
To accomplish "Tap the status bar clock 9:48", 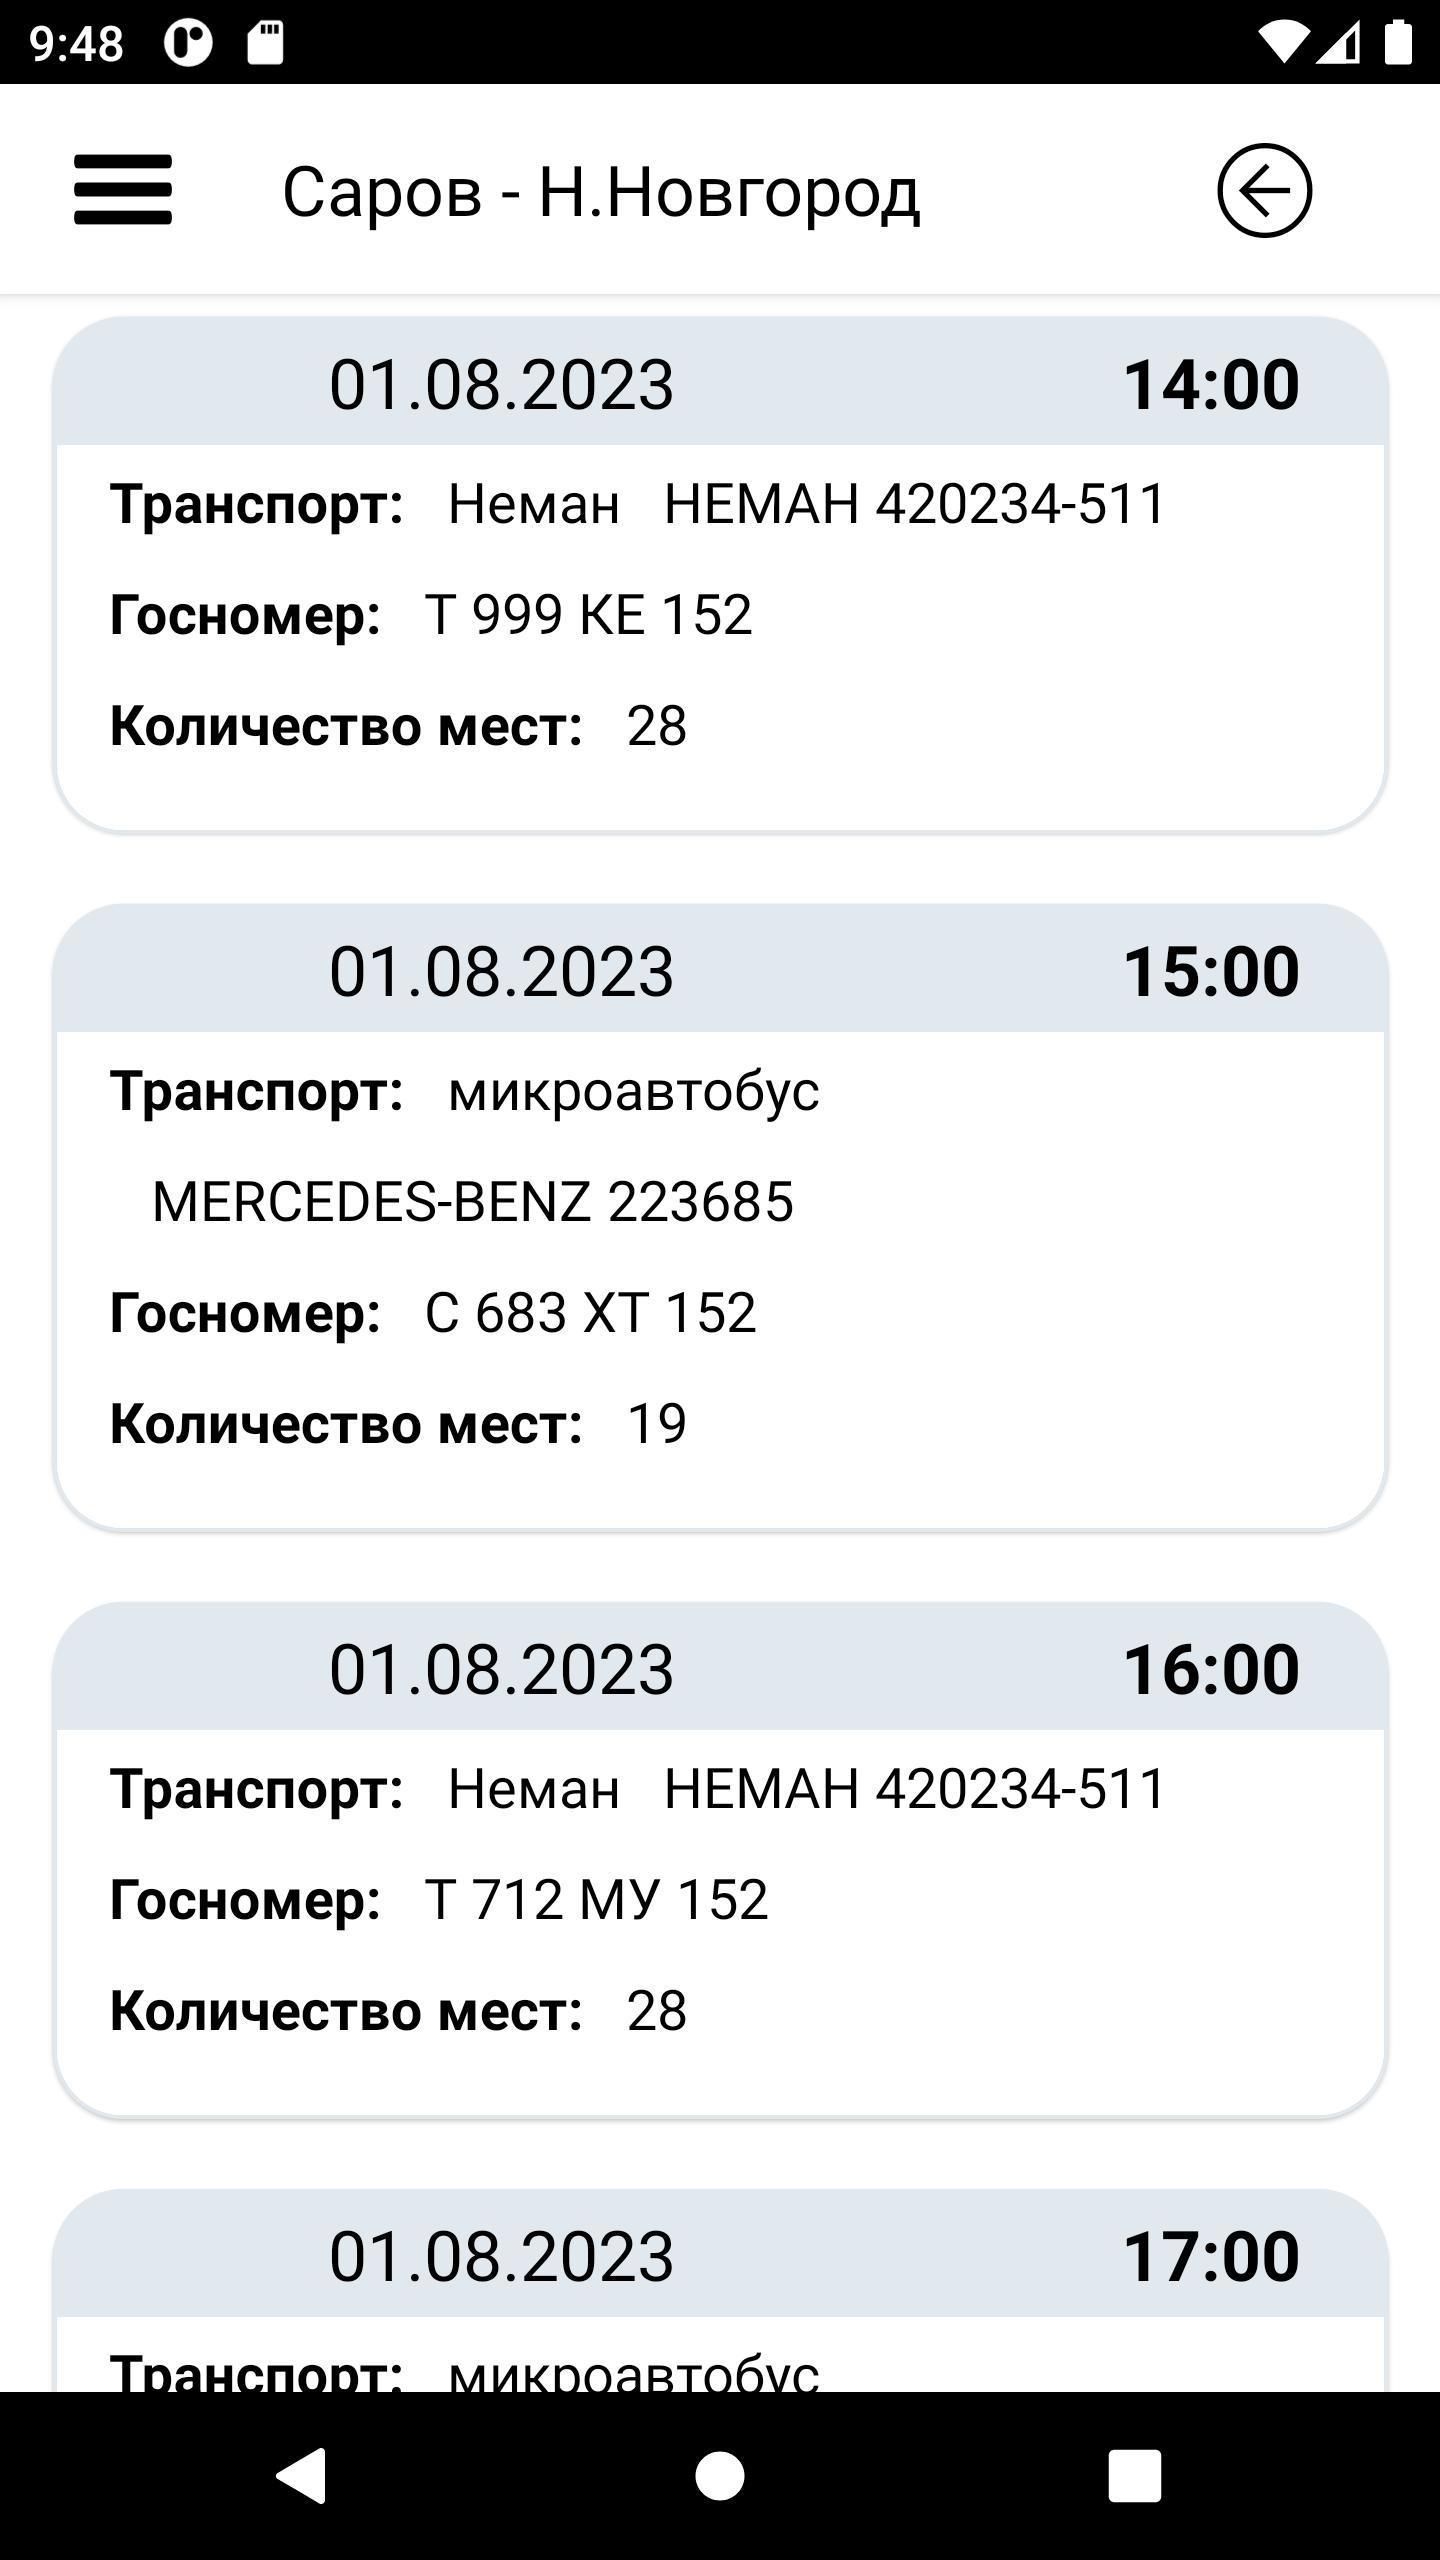I will tap(76, 44).
